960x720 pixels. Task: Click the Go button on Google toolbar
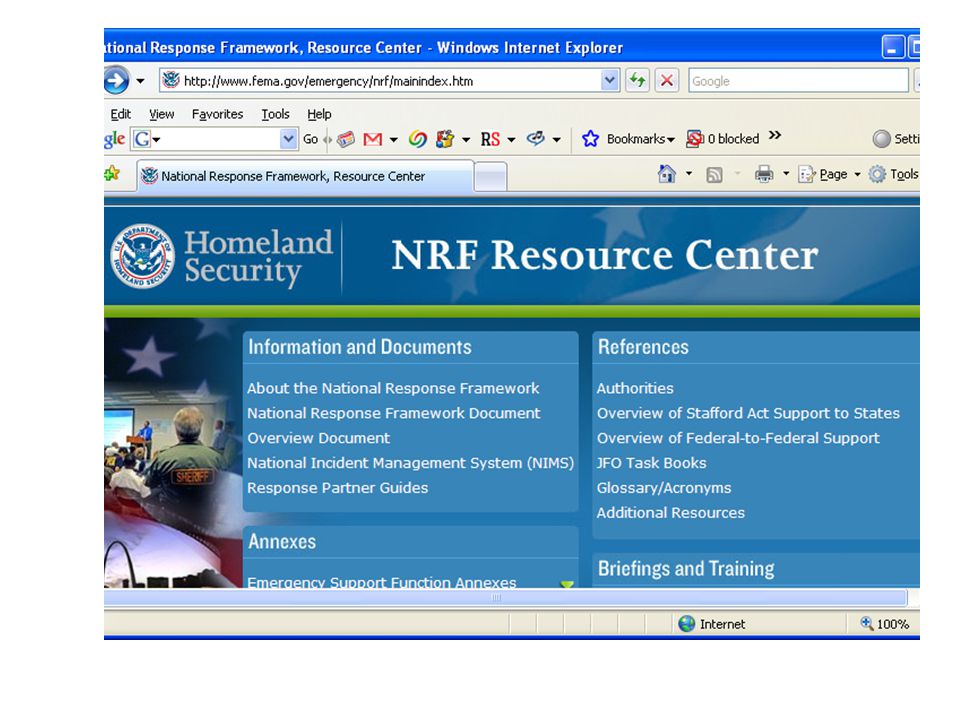[x=310, y=140]
